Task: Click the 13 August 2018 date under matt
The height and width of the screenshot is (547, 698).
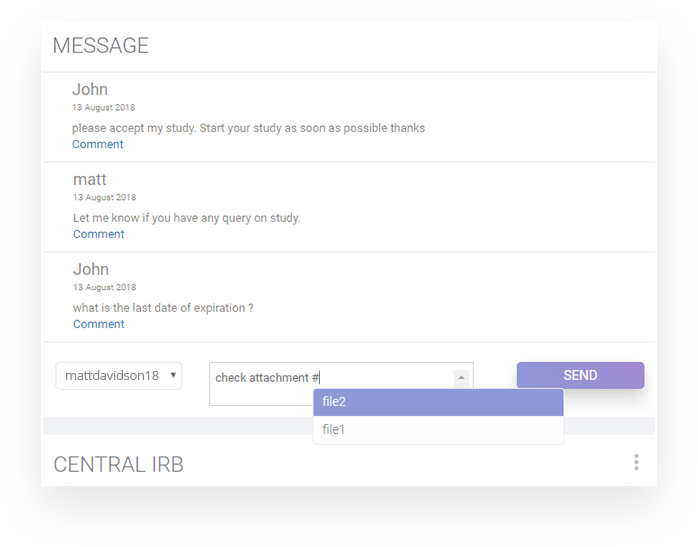Action: (x=105, y=198)
